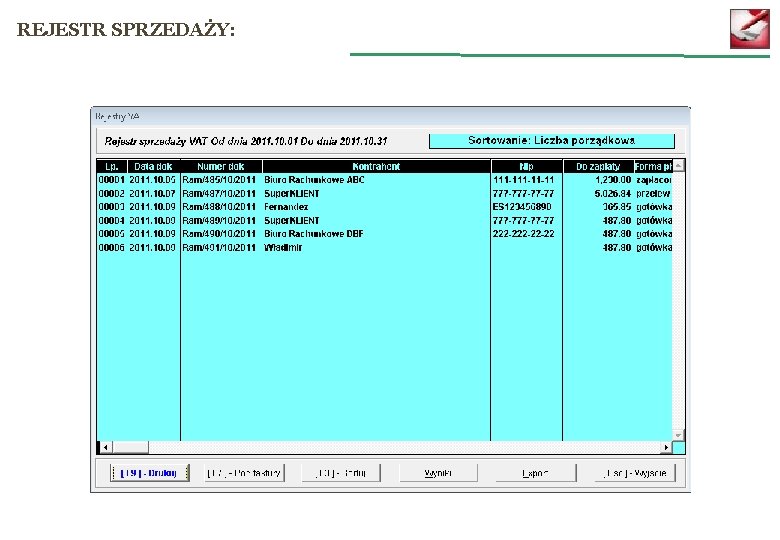Click amount 365.85
The height and width of the screenshot is (540, 780).
[617, 207]
